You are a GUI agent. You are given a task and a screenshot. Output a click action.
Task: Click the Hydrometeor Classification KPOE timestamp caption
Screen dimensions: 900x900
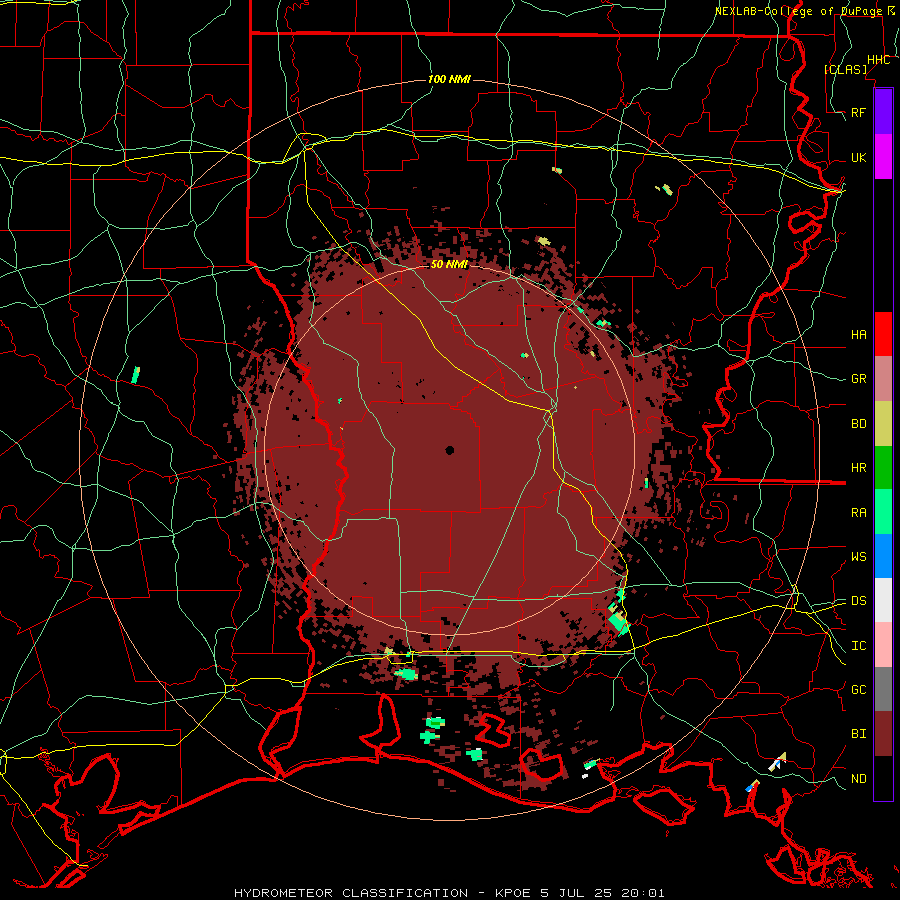click(x=449, y=893)
